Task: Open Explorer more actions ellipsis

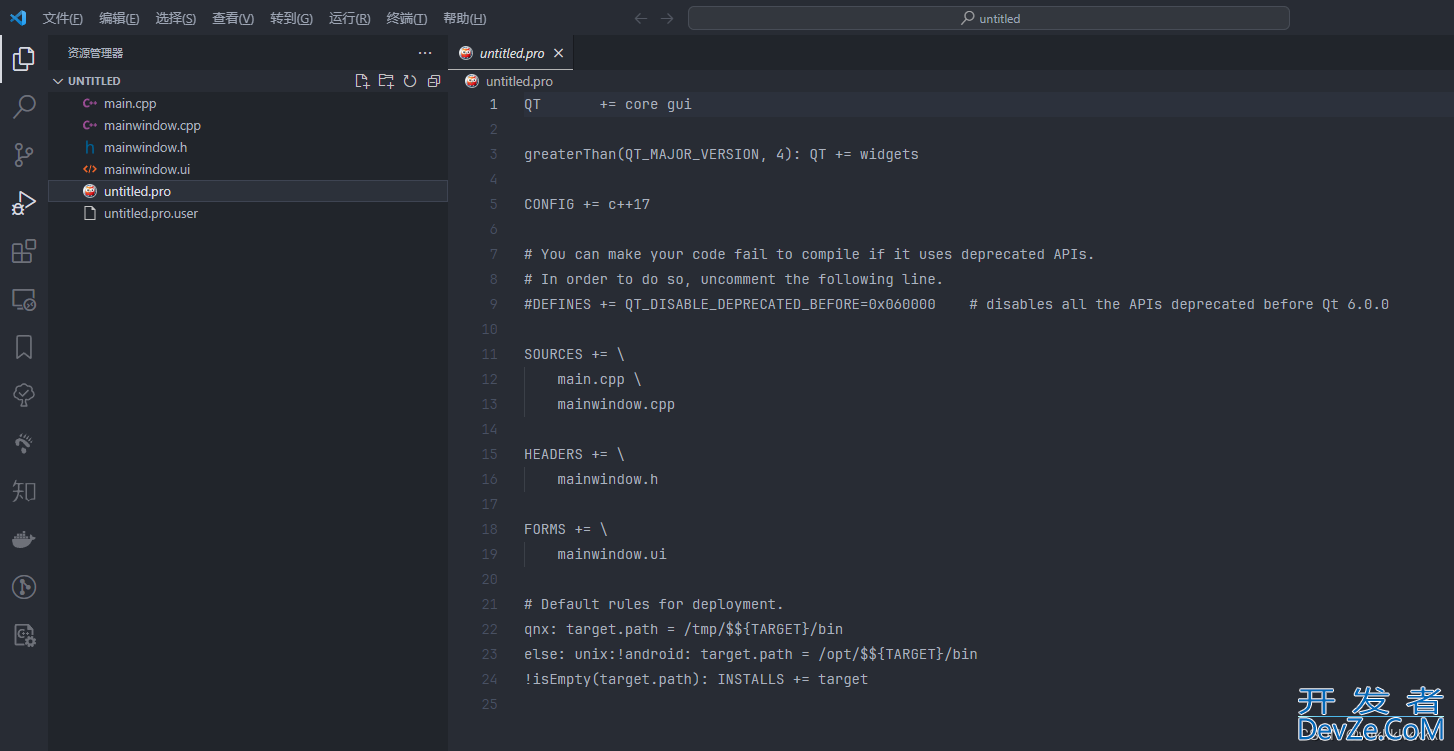Action: coord(425,53)
